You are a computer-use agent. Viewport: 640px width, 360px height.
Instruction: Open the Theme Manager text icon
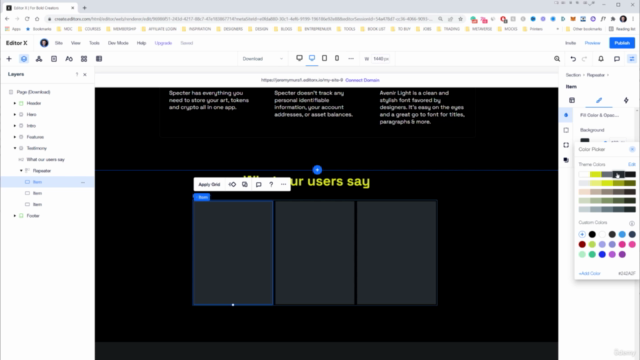69,59
